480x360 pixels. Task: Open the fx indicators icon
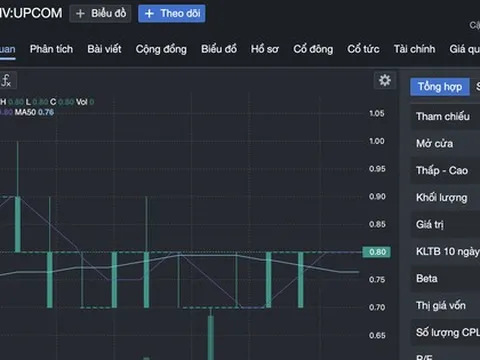pos(7,80)
